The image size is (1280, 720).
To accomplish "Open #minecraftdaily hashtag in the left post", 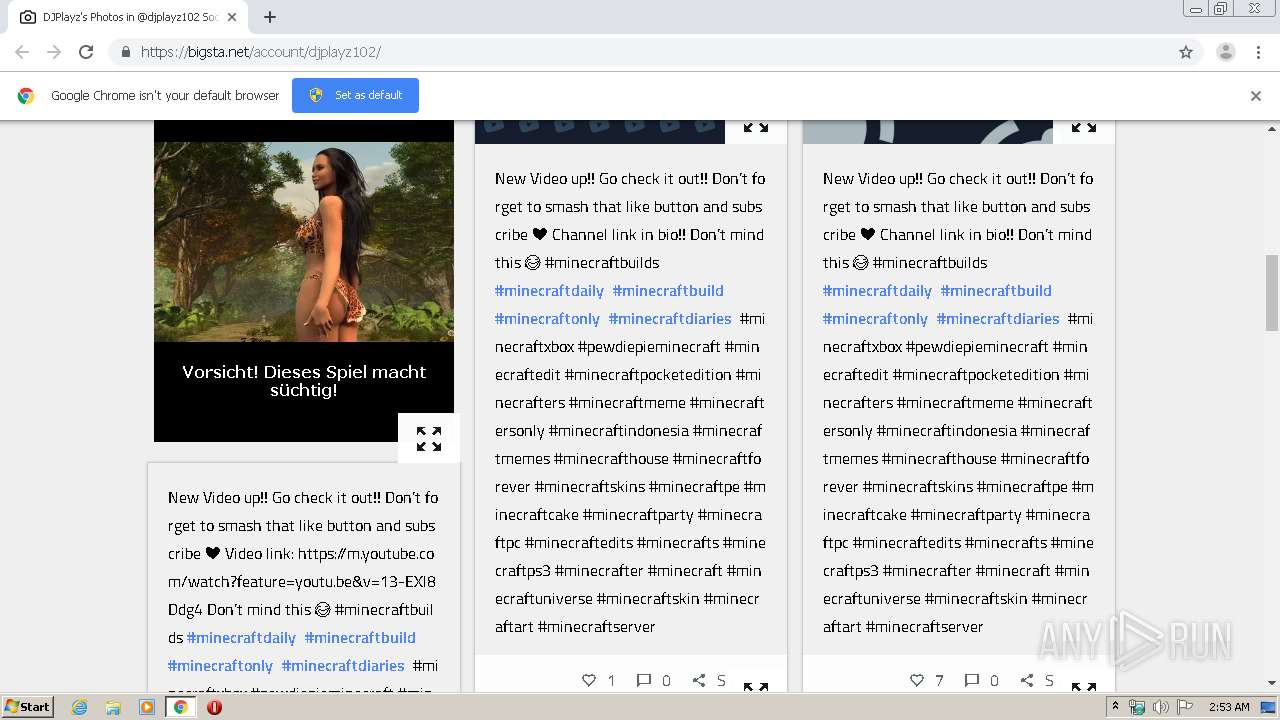I will (241, 638).
